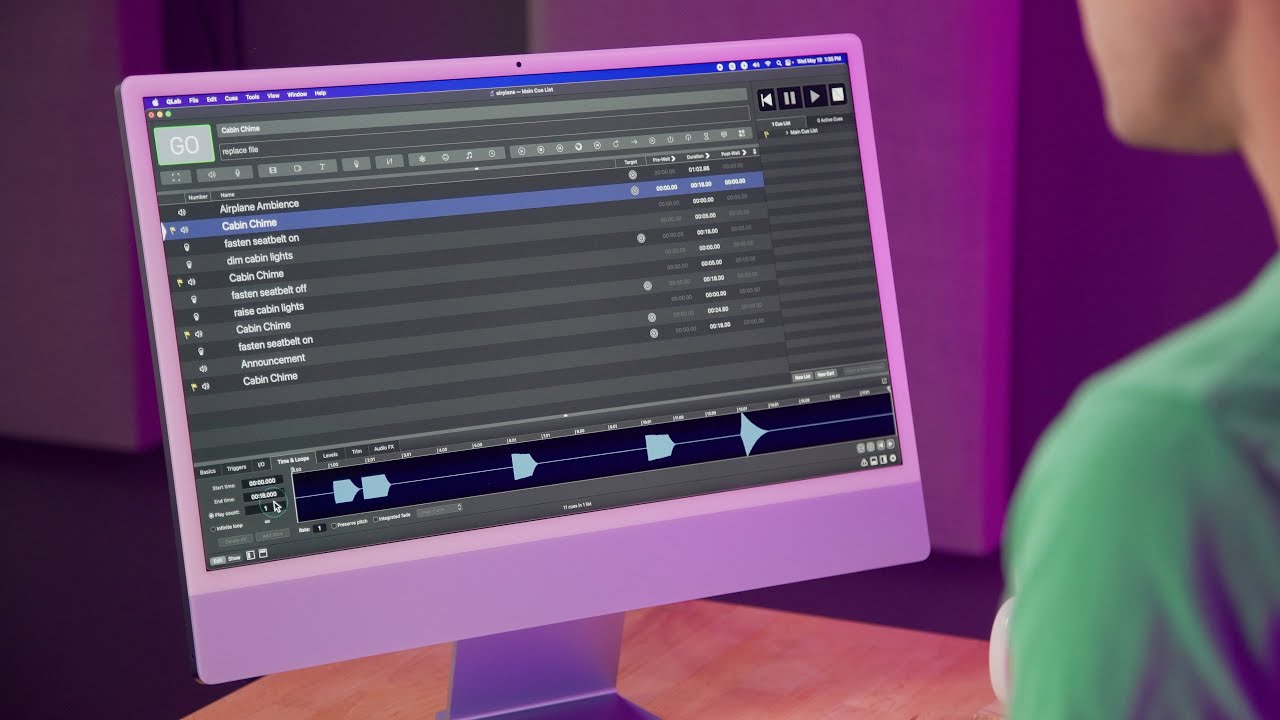Add a Group cue from toolbar
The width and height of the screenshot is (1280, 720).
click(176, 177)
